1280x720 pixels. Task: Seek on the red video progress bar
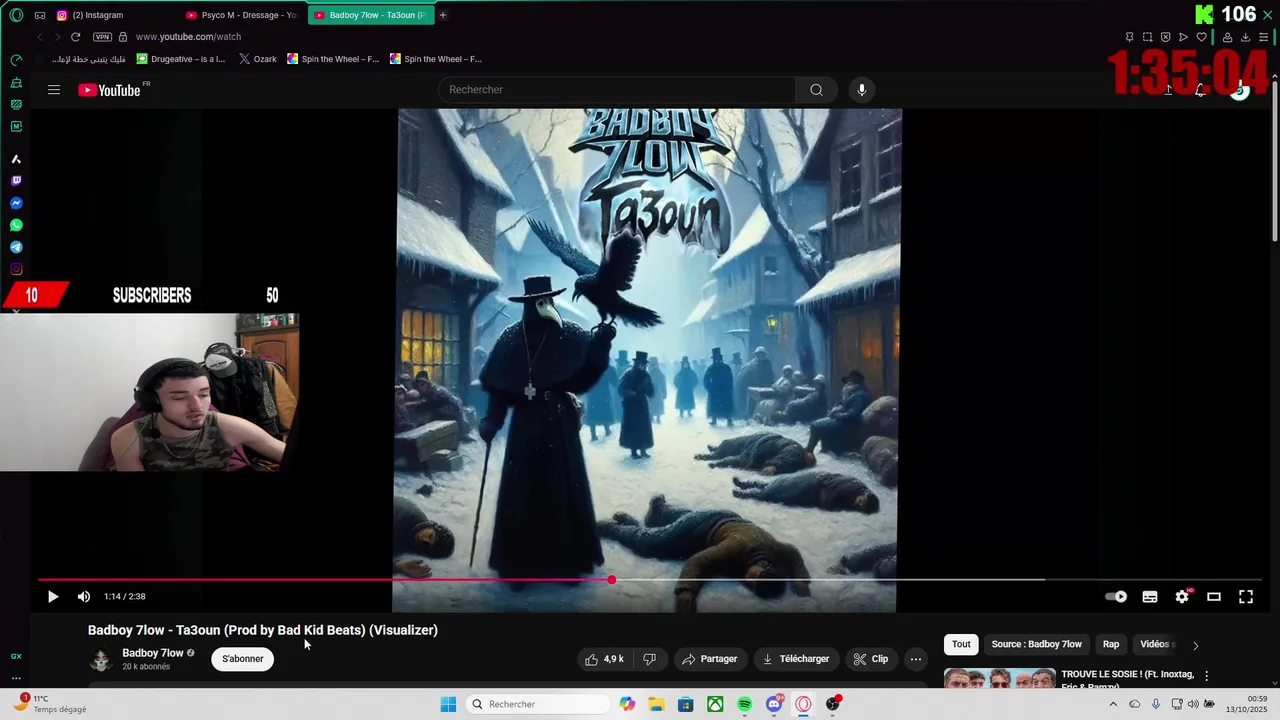coord(325,580)
